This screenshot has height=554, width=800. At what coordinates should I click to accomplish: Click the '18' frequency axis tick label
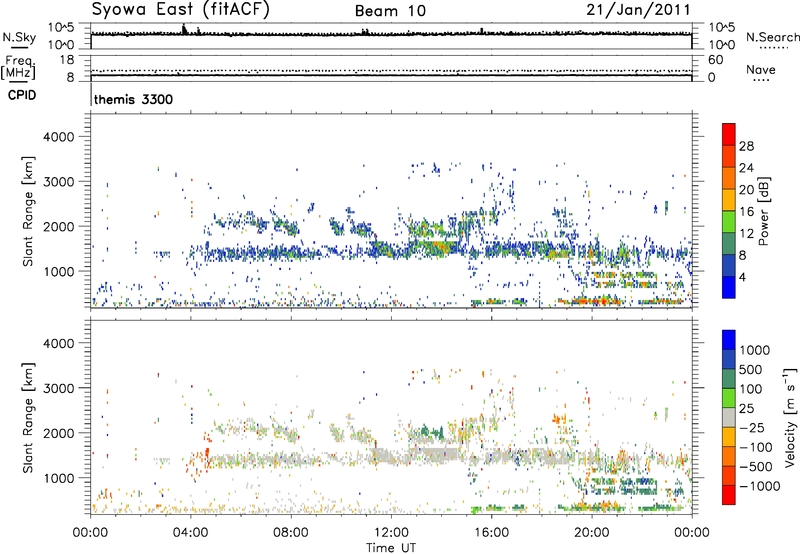tap(67, 60)
